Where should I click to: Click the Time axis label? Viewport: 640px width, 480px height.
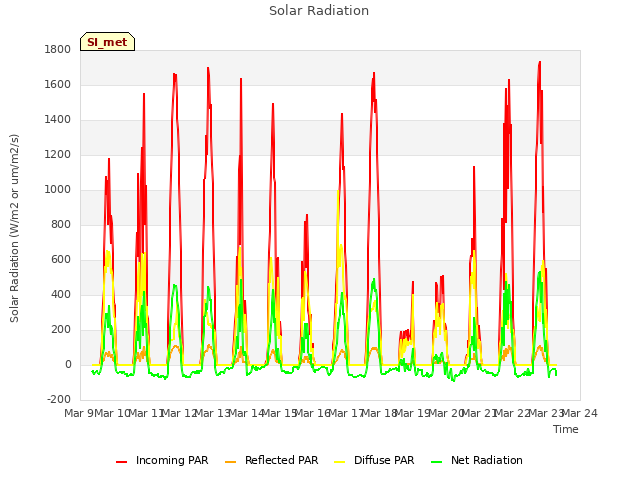[x=565, y=429]
